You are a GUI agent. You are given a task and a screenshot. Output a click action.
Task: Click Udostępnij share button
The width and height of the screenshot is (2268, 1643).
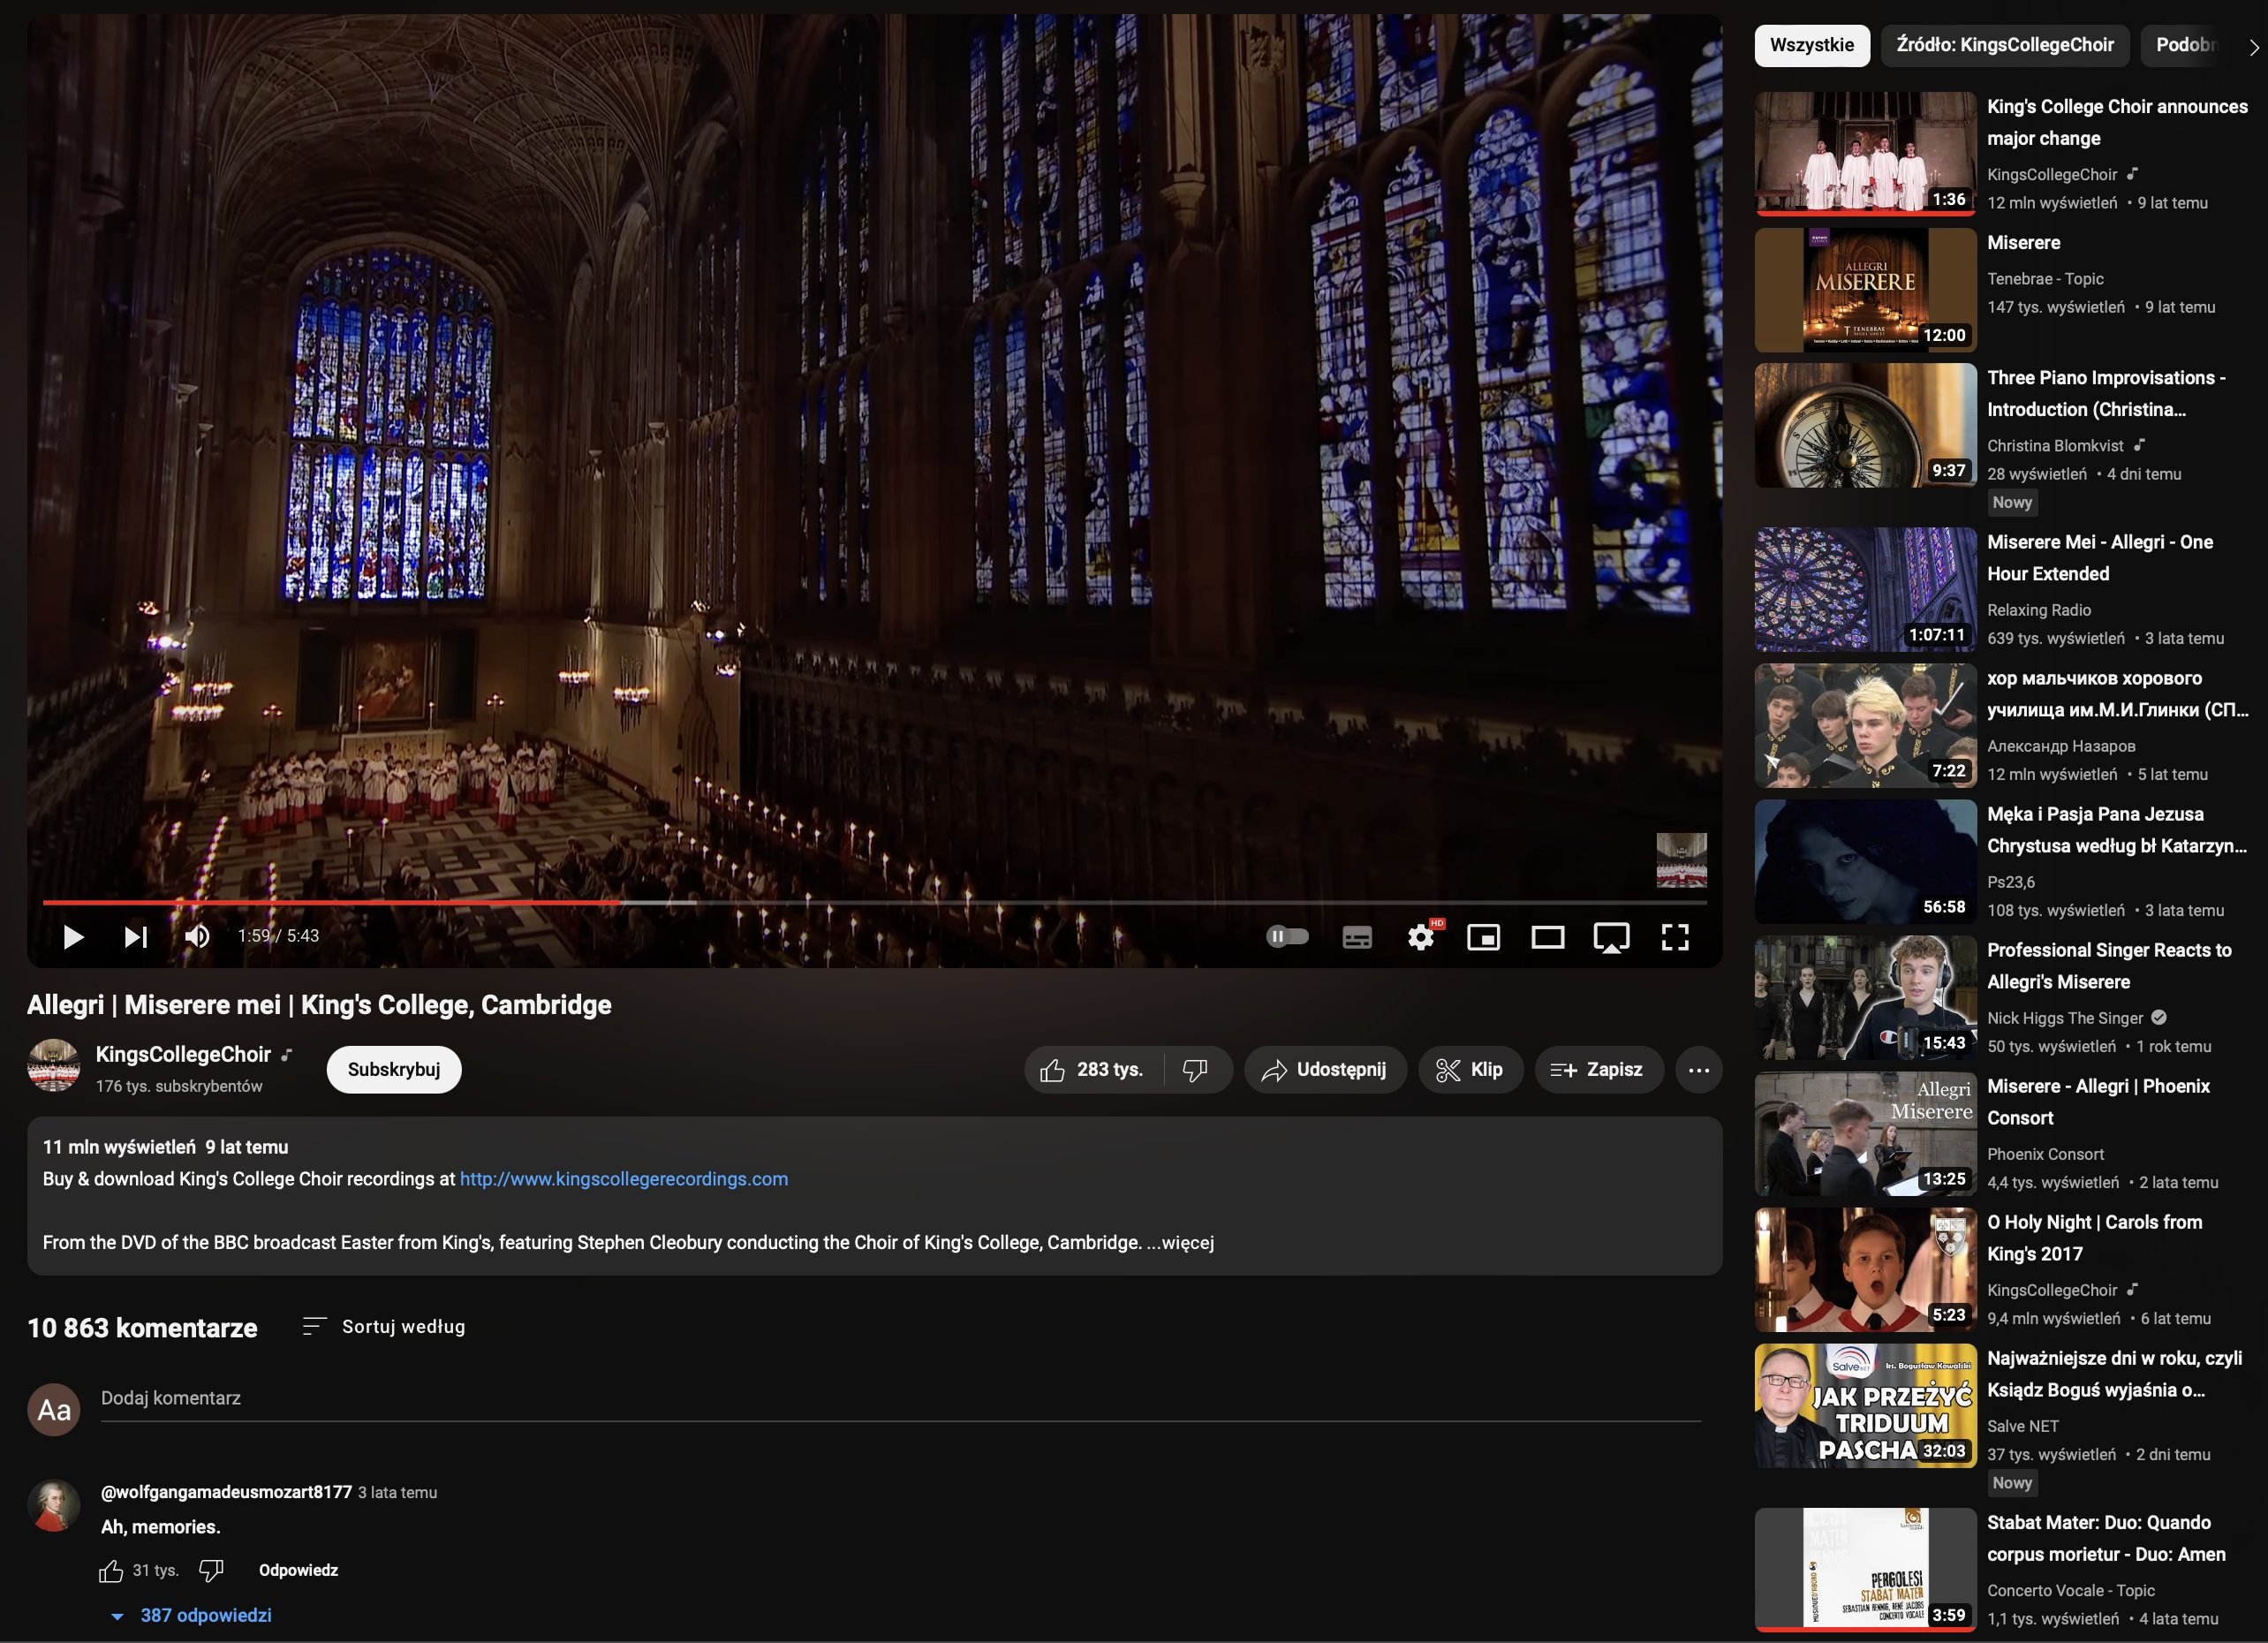click(1325, 1069)
